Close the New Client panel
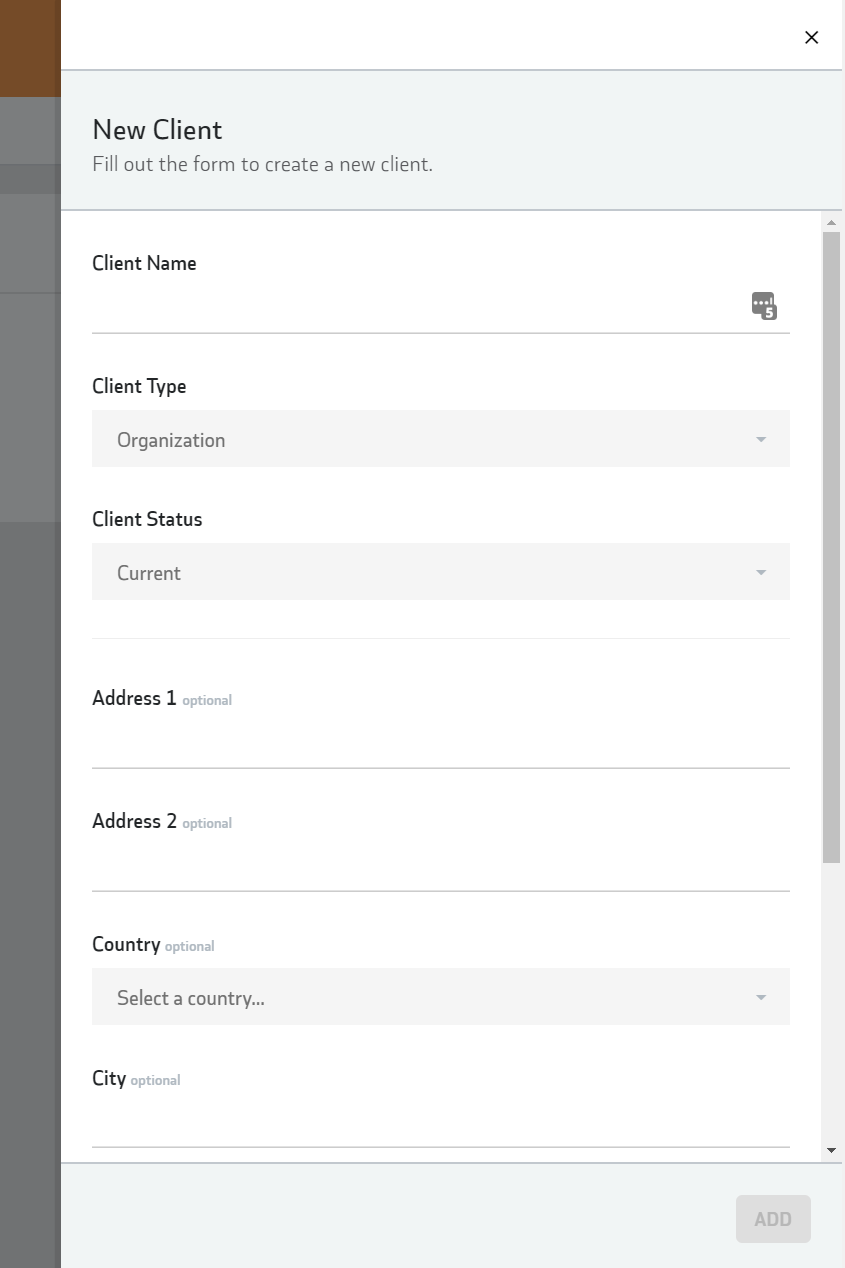The width and height of the screenshot is (845, 1268). click(811, 37)
